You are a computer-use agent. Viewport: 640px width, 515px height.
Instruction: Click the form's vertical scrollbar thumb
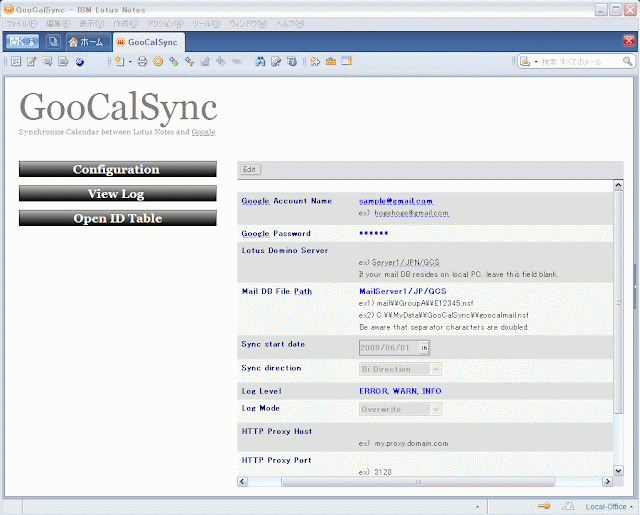tap(618, 302)
